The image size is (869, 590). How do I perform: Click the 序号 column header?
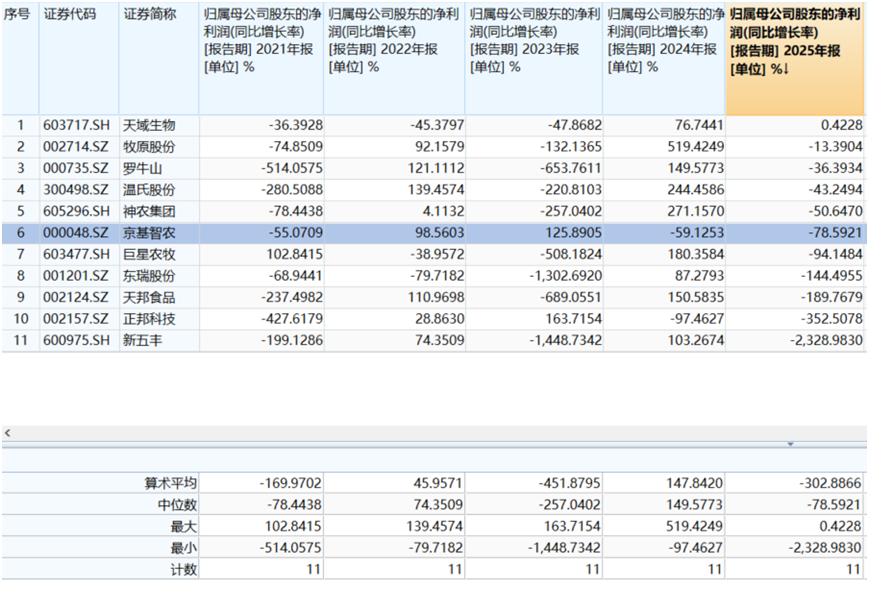coord(21,59)
